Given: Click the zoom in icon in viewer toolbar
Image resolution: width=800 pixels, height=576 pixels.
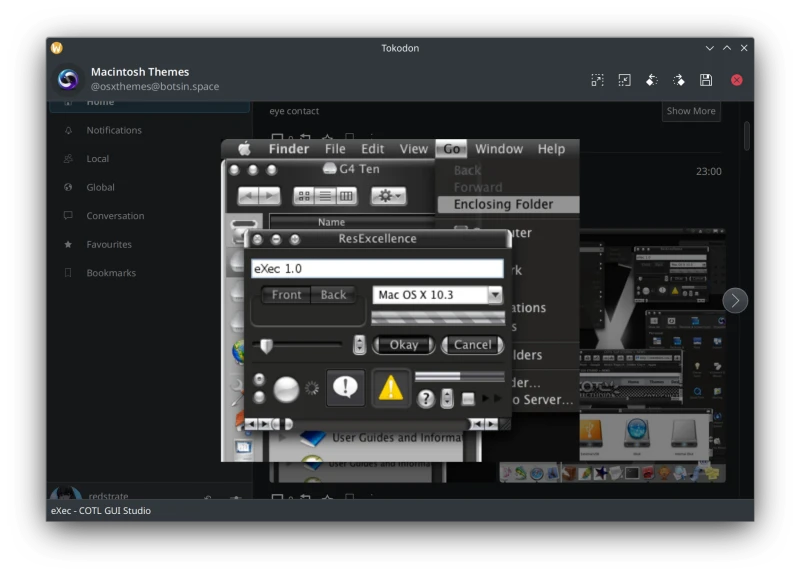Looking at the screenshot, I should pos(597,80).
